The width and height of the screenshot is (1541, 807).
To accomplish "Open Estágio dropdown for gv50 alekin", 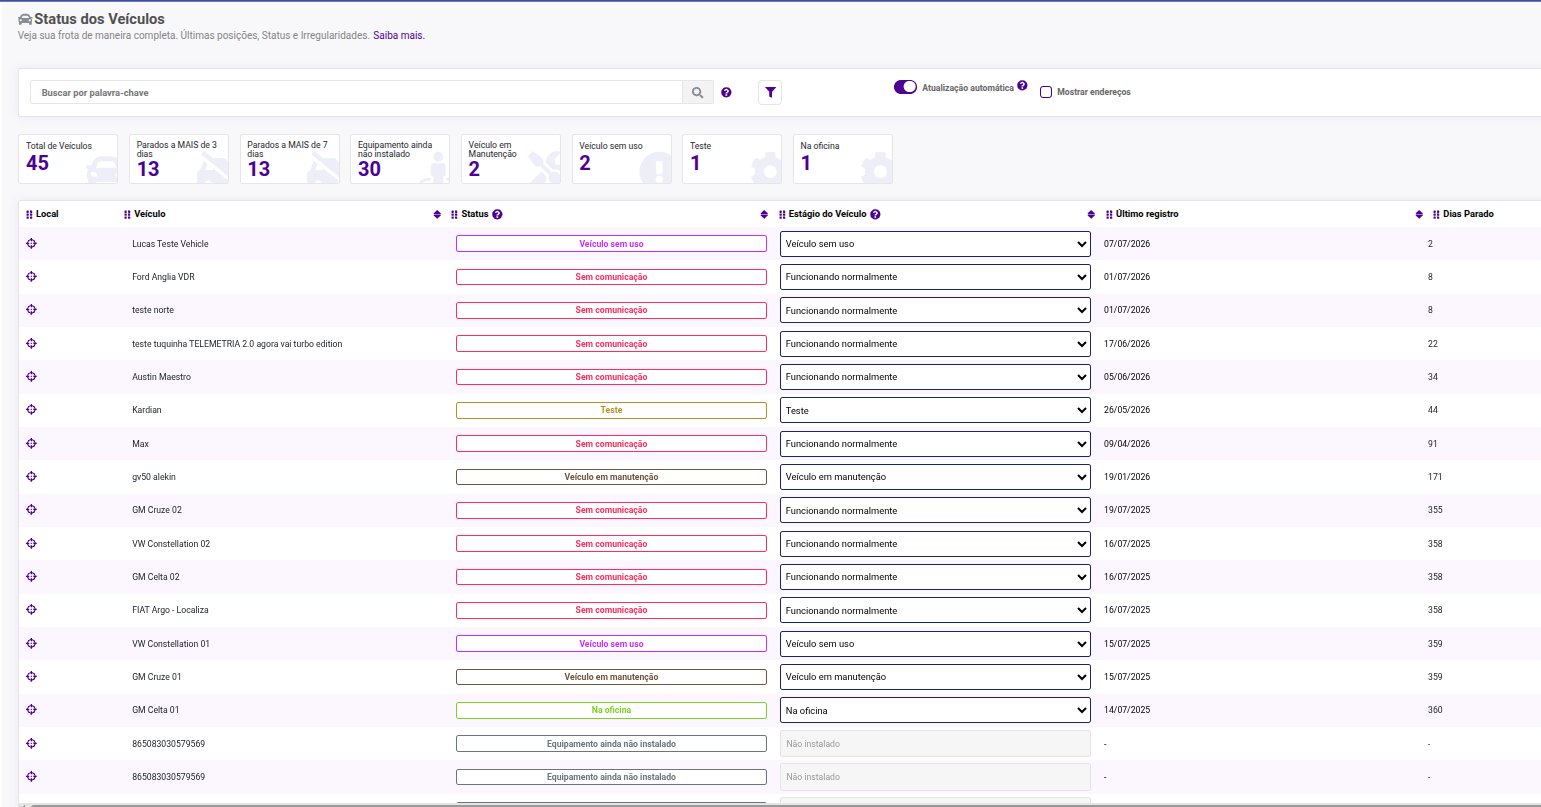I will point(935,477).
